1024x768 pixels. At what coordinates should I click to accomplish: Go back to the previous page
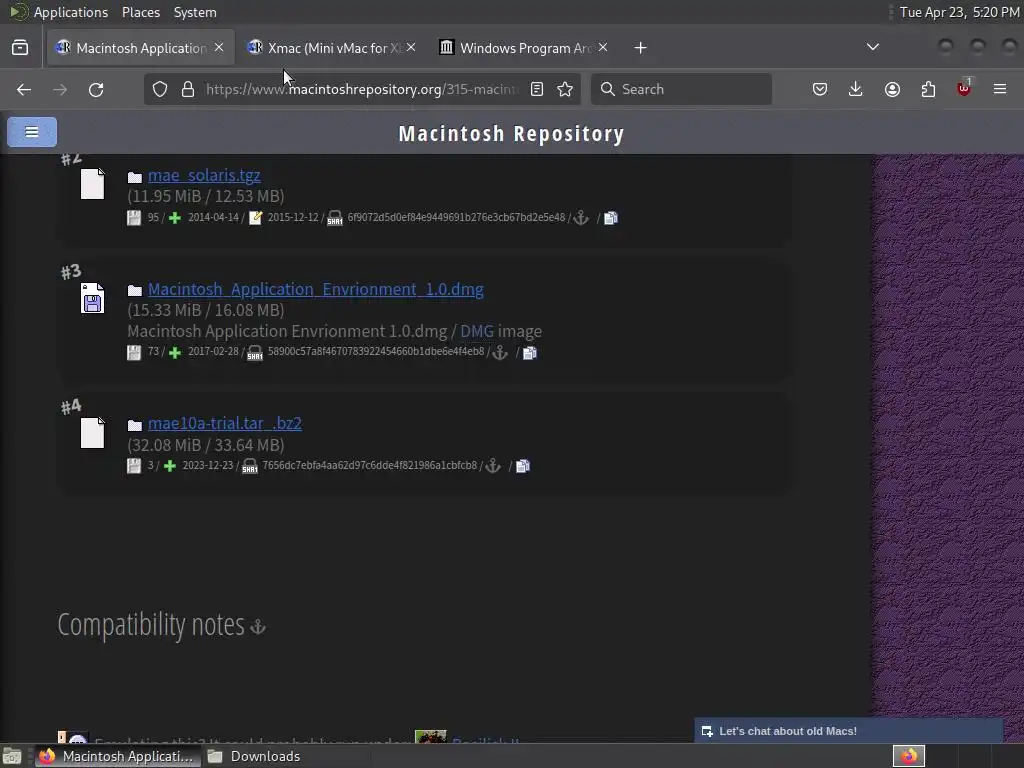[x=24, y=89]
